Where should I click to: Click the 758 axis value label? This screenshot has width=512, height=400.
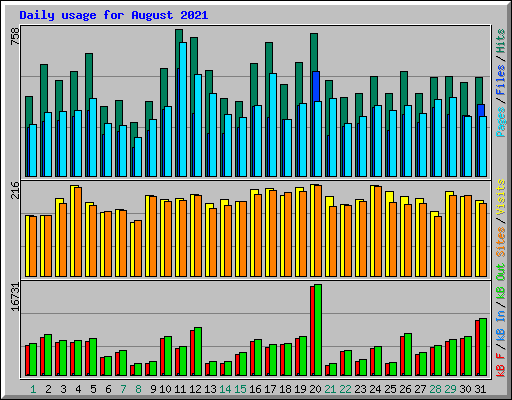[15, 36]
